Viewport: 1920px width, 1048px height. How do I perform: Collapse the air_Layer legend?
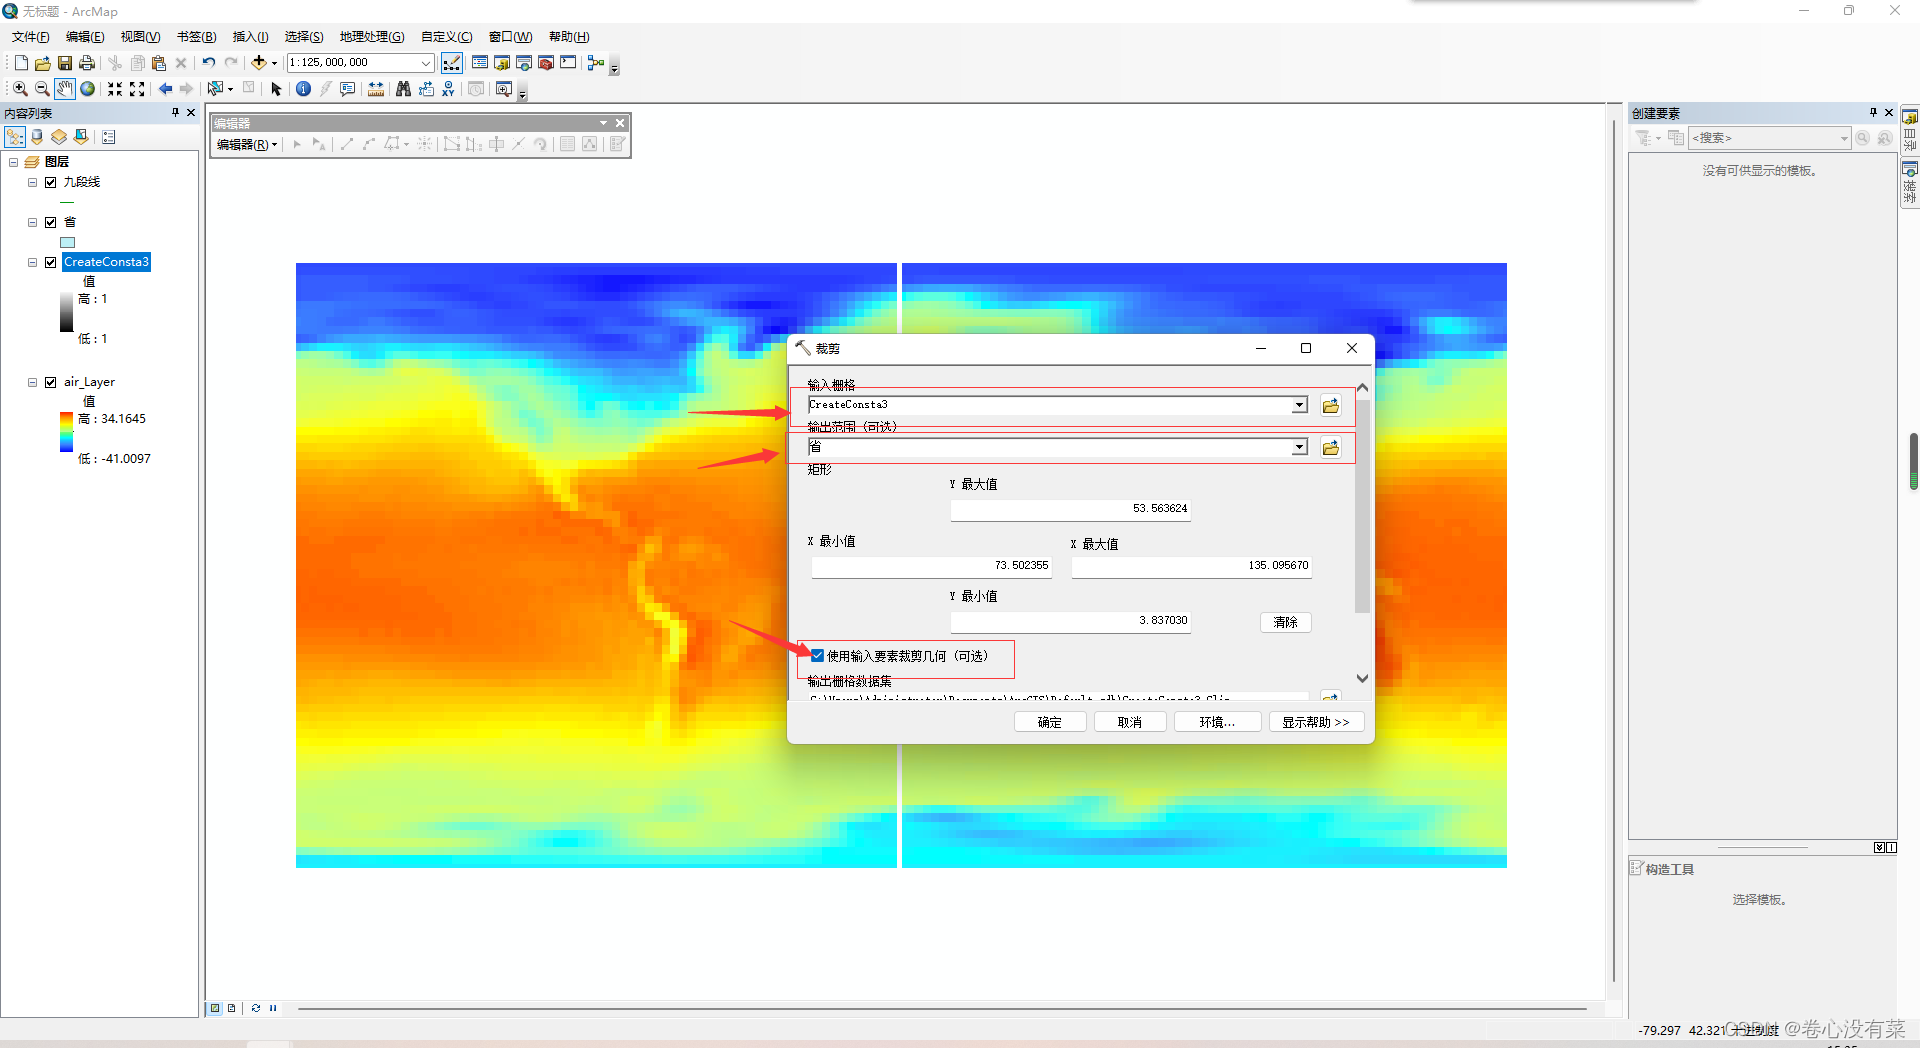coord(32,382)
